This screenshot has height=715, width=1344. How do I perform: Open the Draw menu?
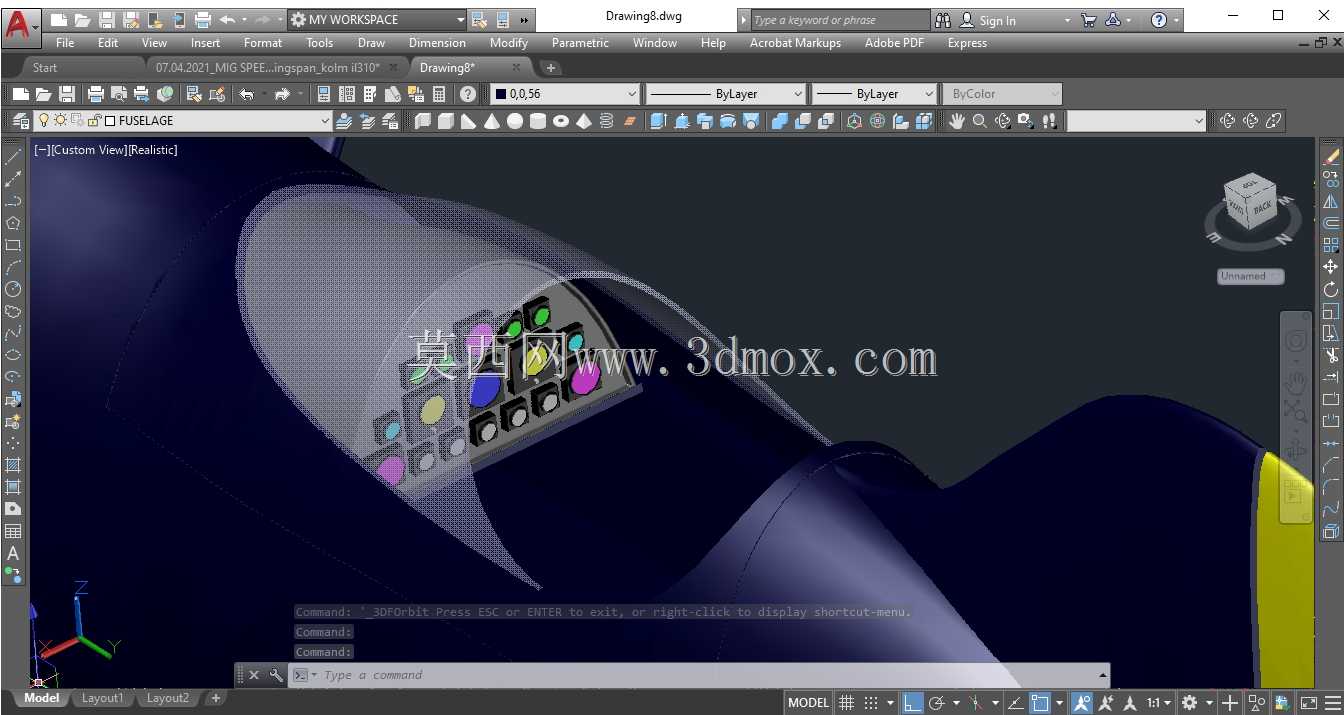tap(371, 43)
